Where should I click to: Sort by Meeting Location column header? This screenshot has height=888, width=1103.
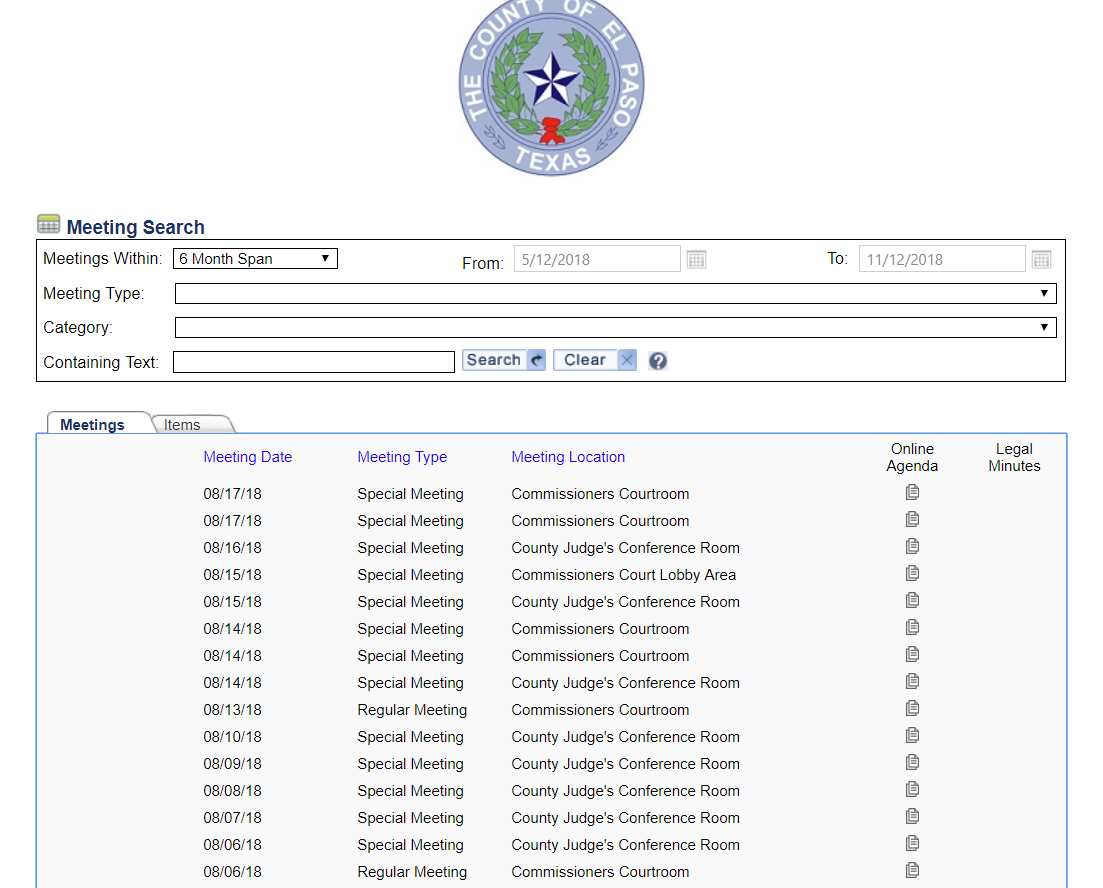click(x=568, y=457)
